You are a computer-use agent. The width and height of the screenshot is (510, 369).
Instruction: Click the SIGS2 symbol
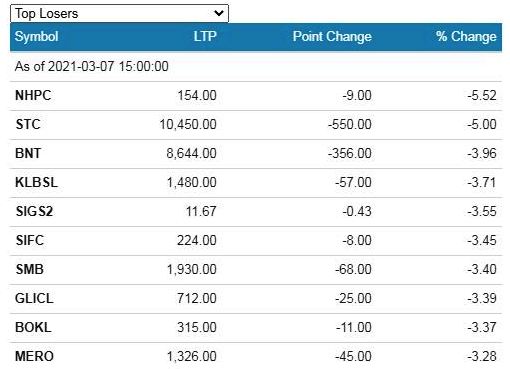tap(34, 211)
